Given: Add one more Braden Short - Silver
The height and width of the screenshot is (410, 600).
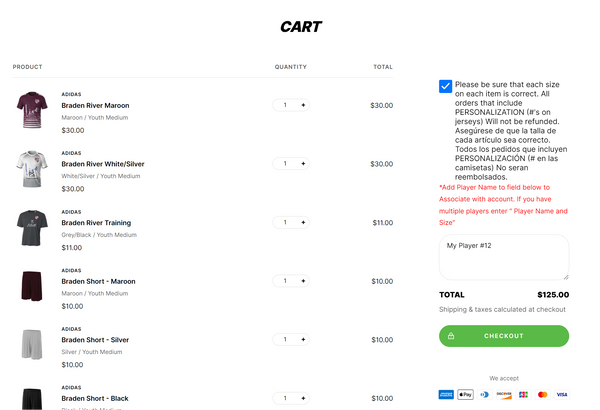Looking at the screenshot, I should pos(303,340).
